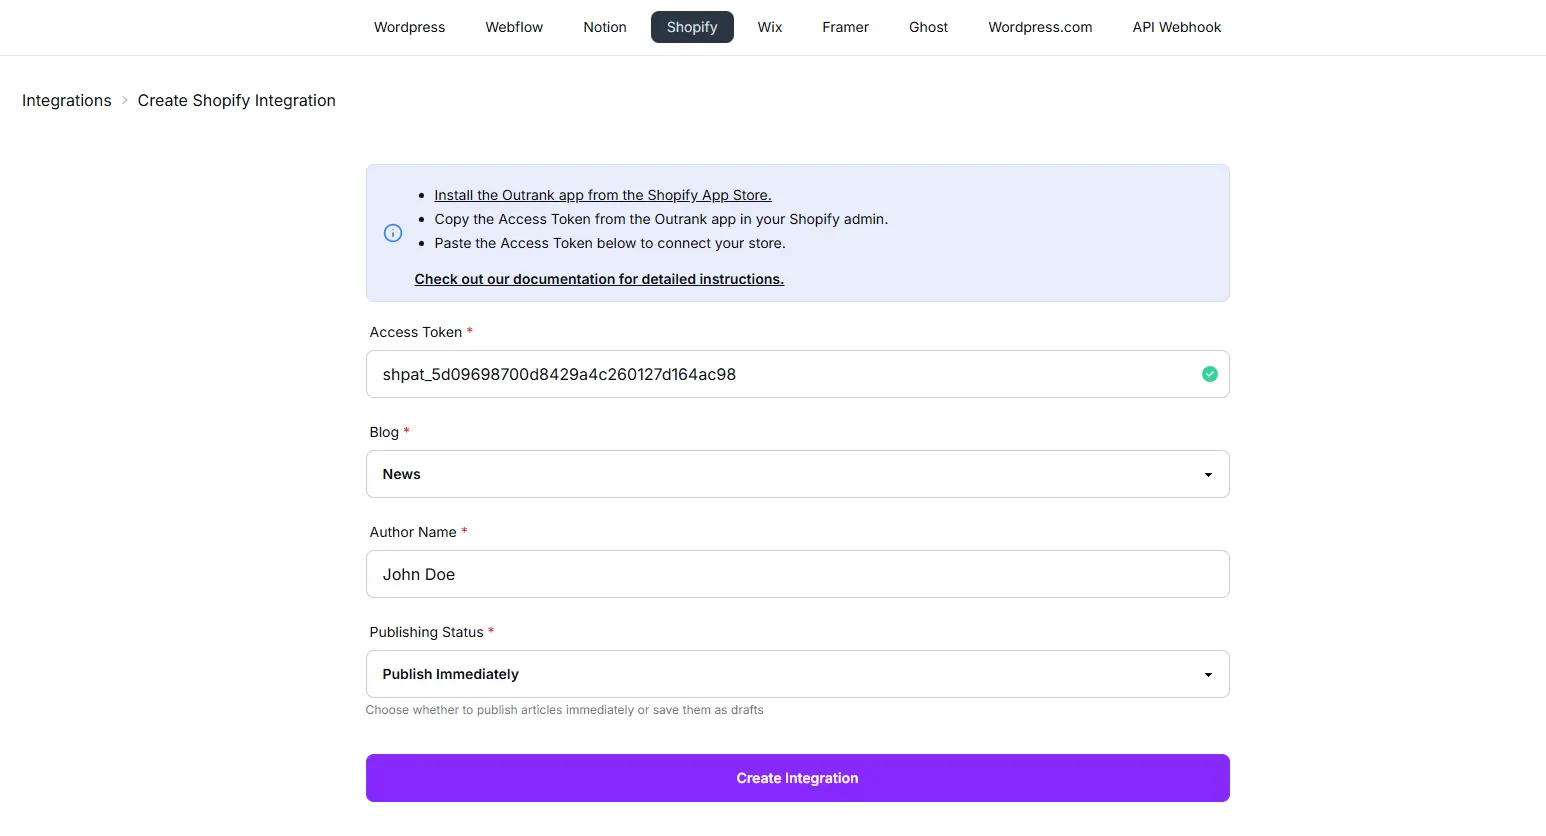Click the green checkmark on Access Token field
This screenshot has height=836, width=1546.
(1209, 374)
